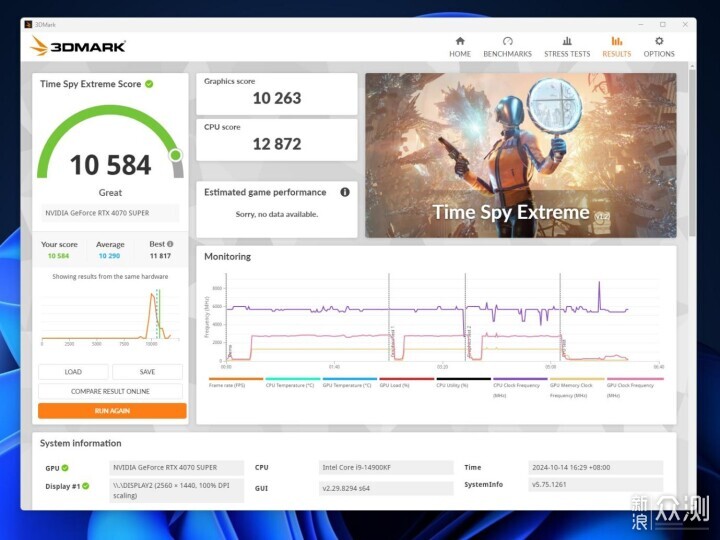This screenshot has width=720, height=540.
Task: Select the RESULTS tab
Action: (x=617, y=47)
